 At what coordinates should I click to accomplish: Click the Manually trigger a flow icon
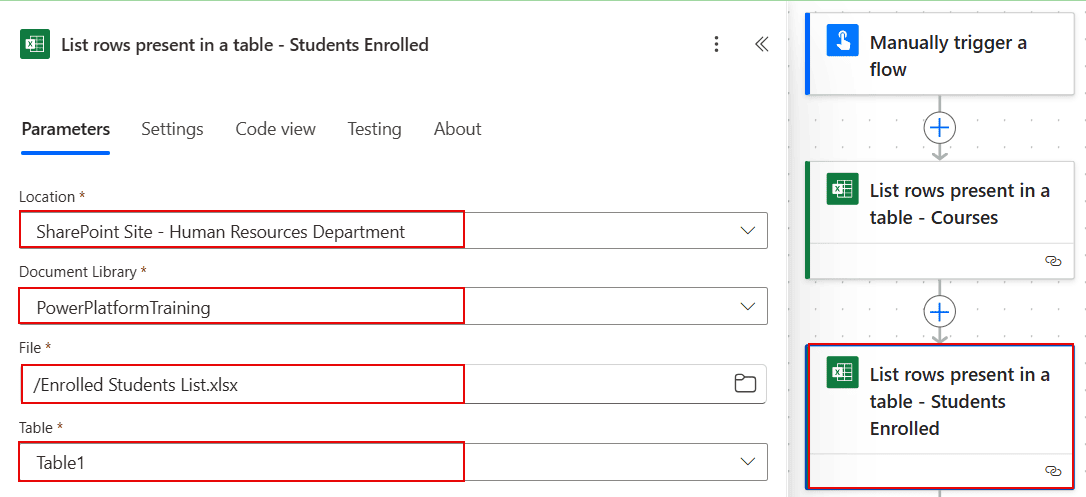(x=842, y=41)
